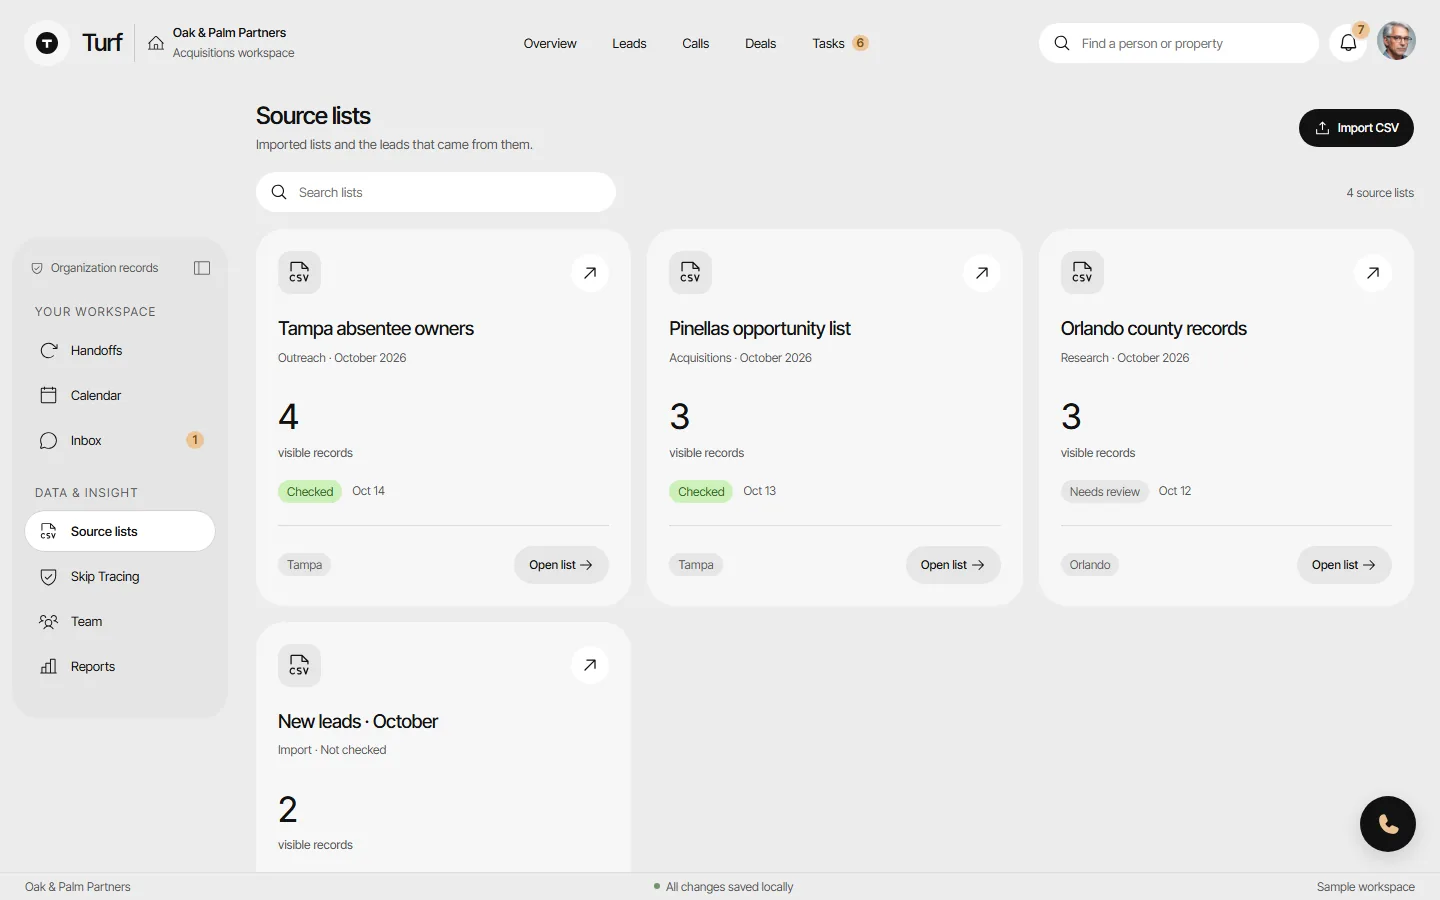Click the Inbox chat bubble icon
This screenshot has height=900, width=1440.
click(48, 441)
